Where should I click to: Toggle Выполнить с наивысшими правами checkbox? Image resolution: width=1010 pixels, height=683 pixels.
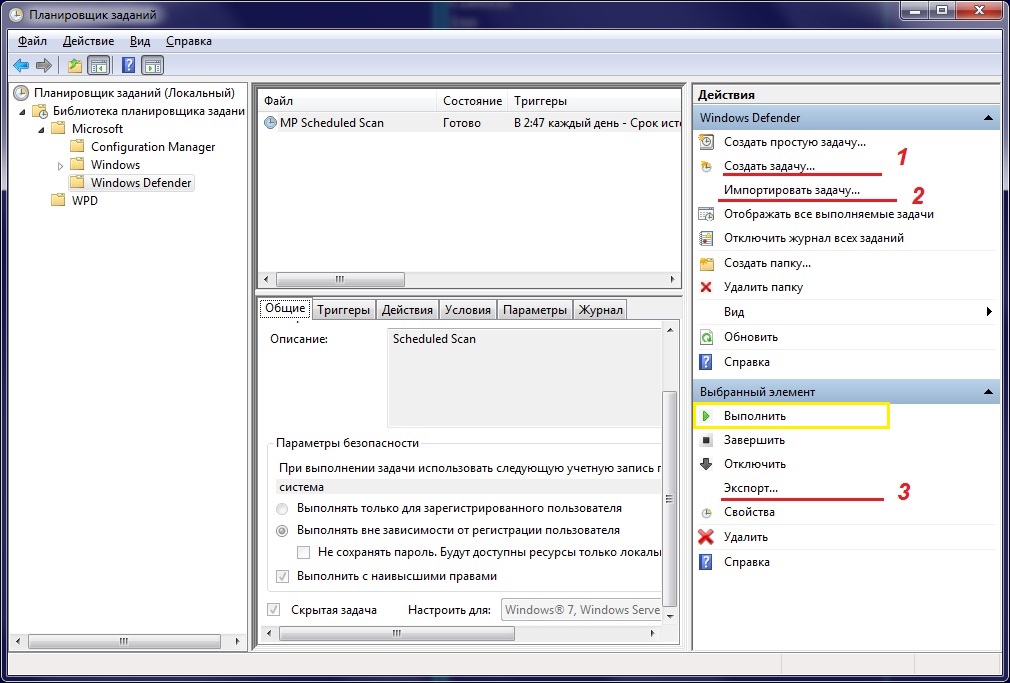click(x=282, y=576)
